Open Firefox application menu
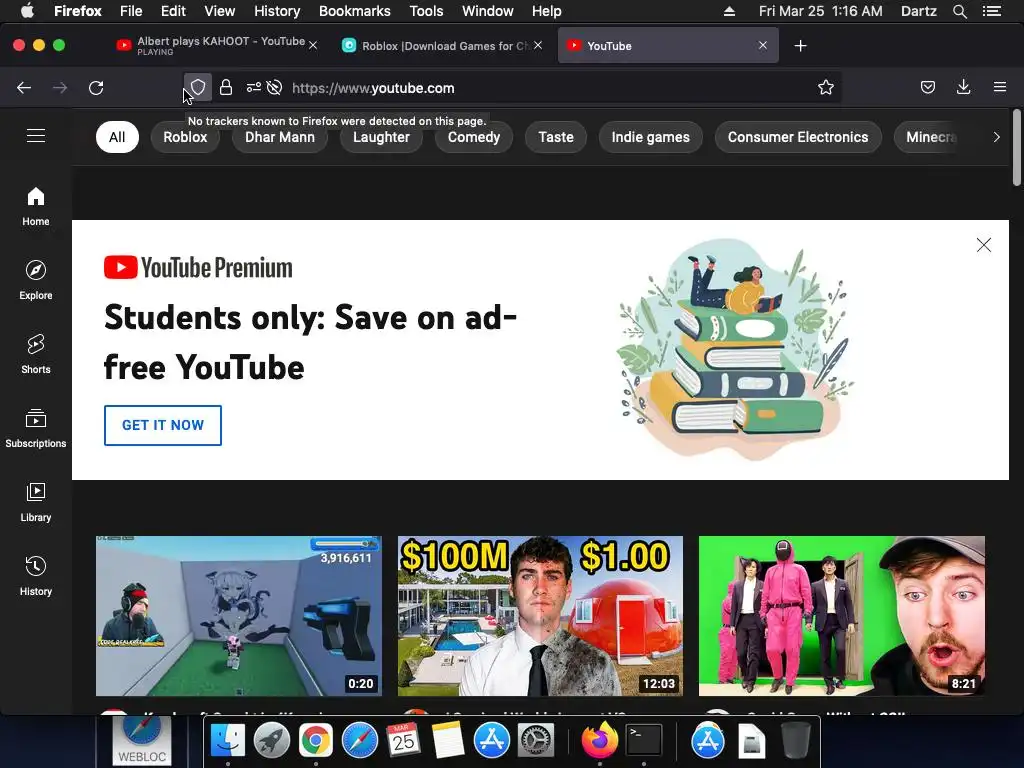The height and width of the screenshot is (768, 1024). [1000, 88]
